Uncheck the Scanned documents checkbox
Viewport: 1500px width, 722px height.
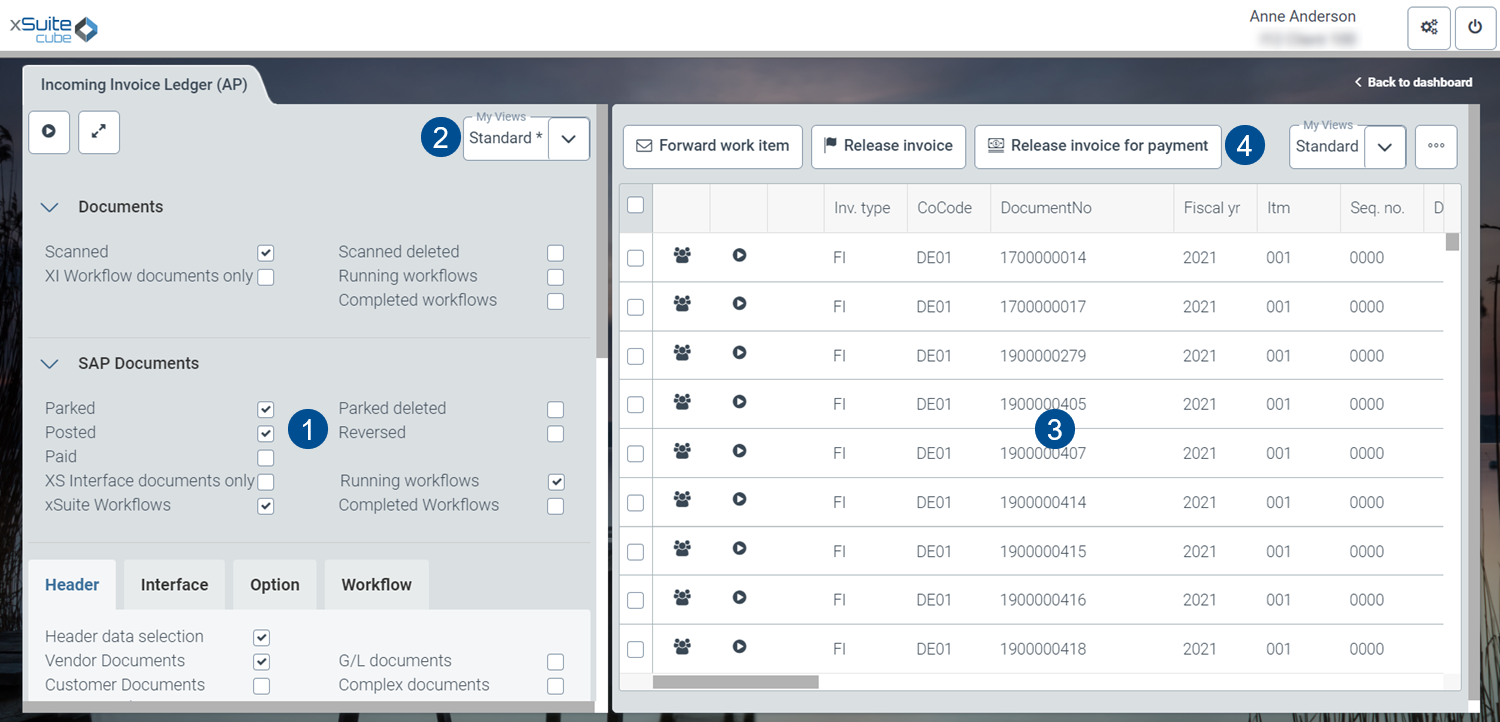coord(265,253)
